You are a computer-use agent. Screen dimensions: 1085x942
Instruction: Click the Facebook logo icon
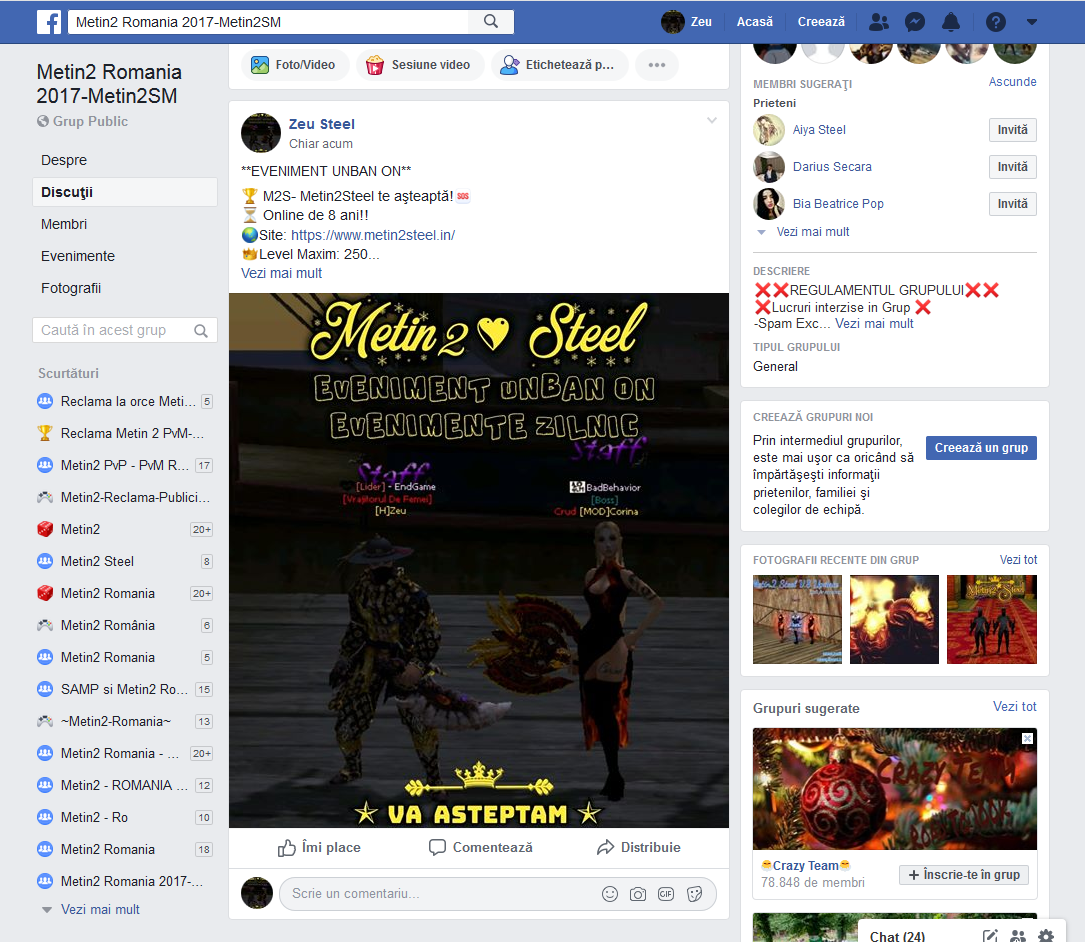(49, 22)
